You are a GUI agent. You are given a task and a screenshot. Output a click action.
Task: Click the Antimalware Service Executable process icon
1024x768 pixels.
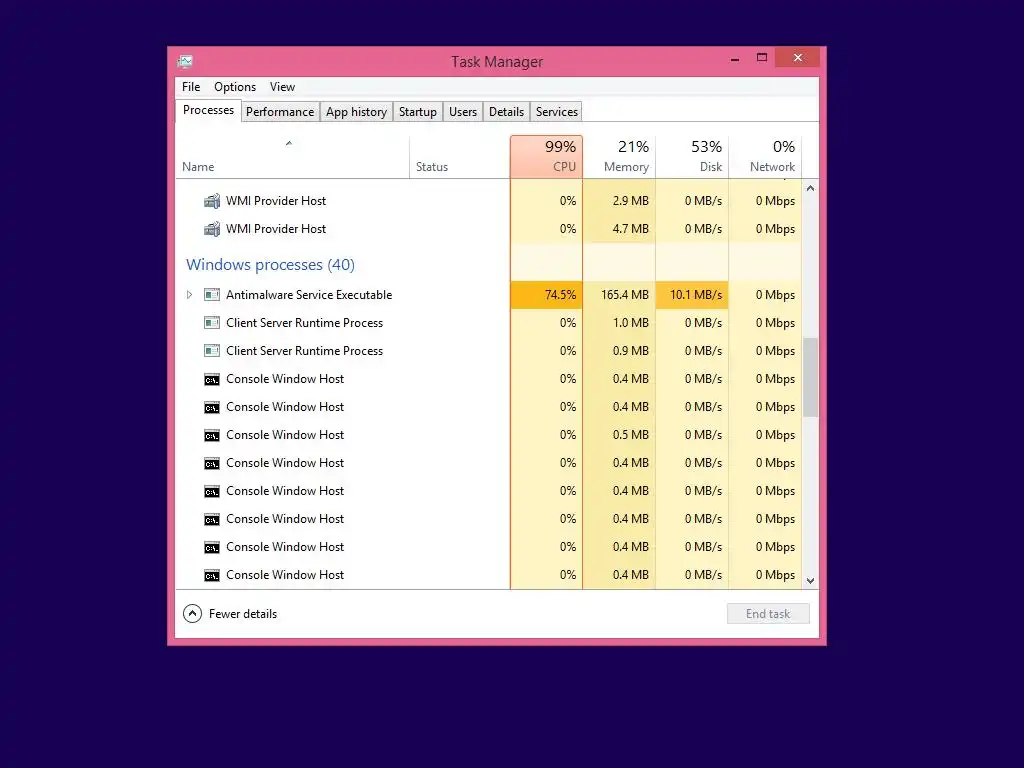point(212,295)
